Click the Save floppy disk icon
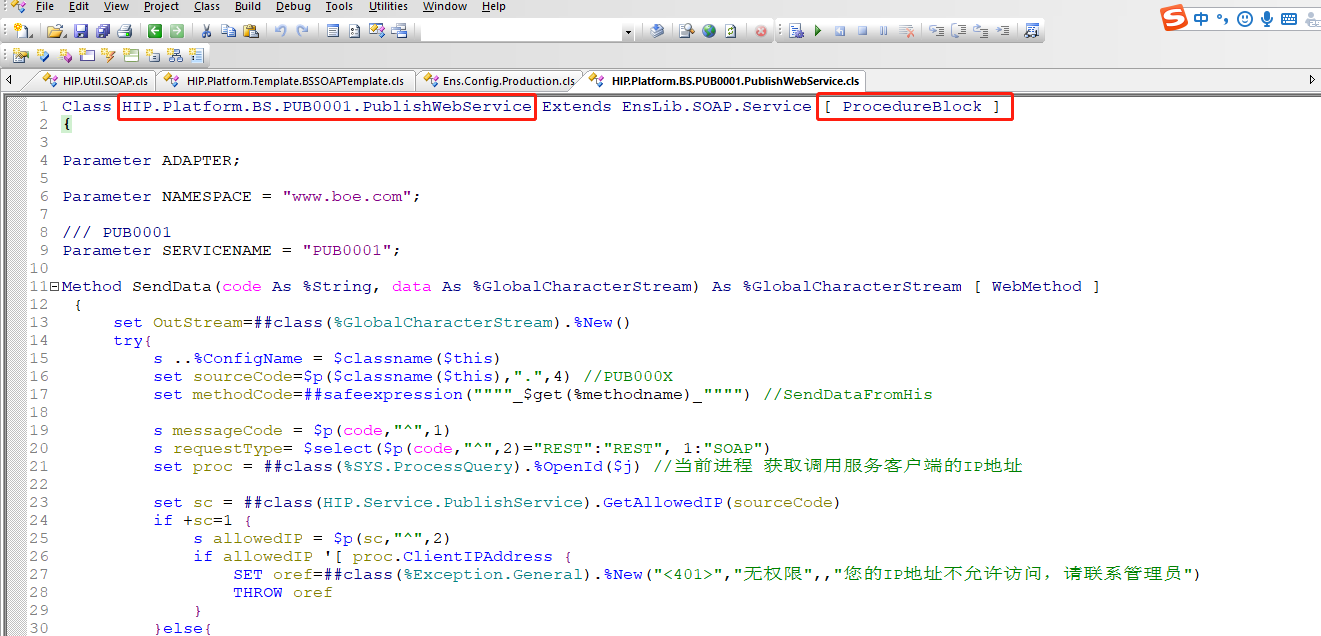 point(81,31)
